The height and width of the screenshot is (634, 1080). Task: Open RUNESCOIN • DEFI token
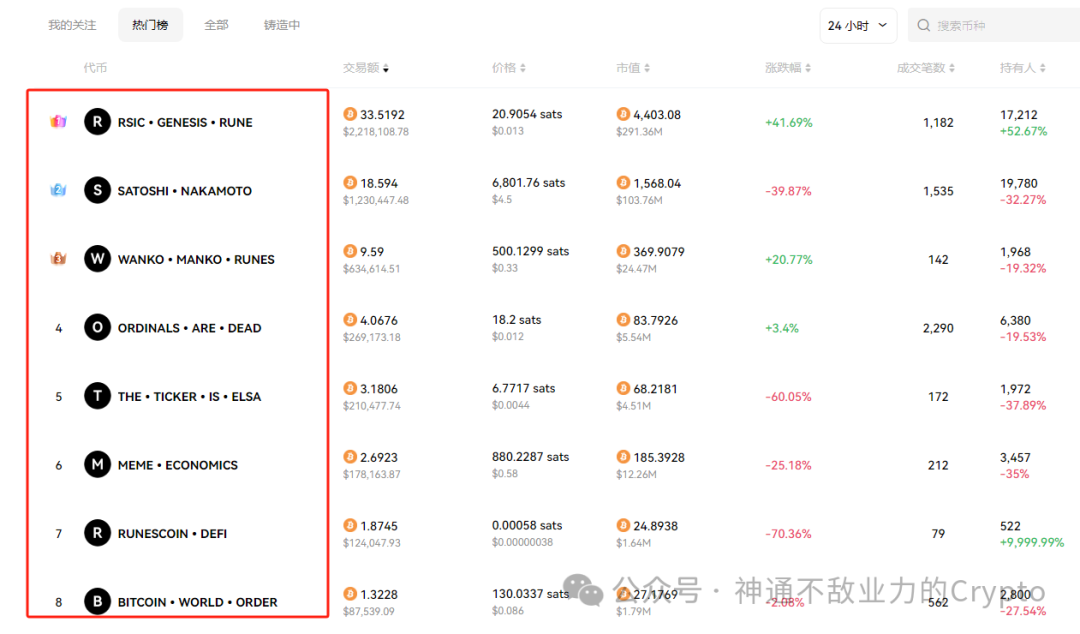(172, 534)
